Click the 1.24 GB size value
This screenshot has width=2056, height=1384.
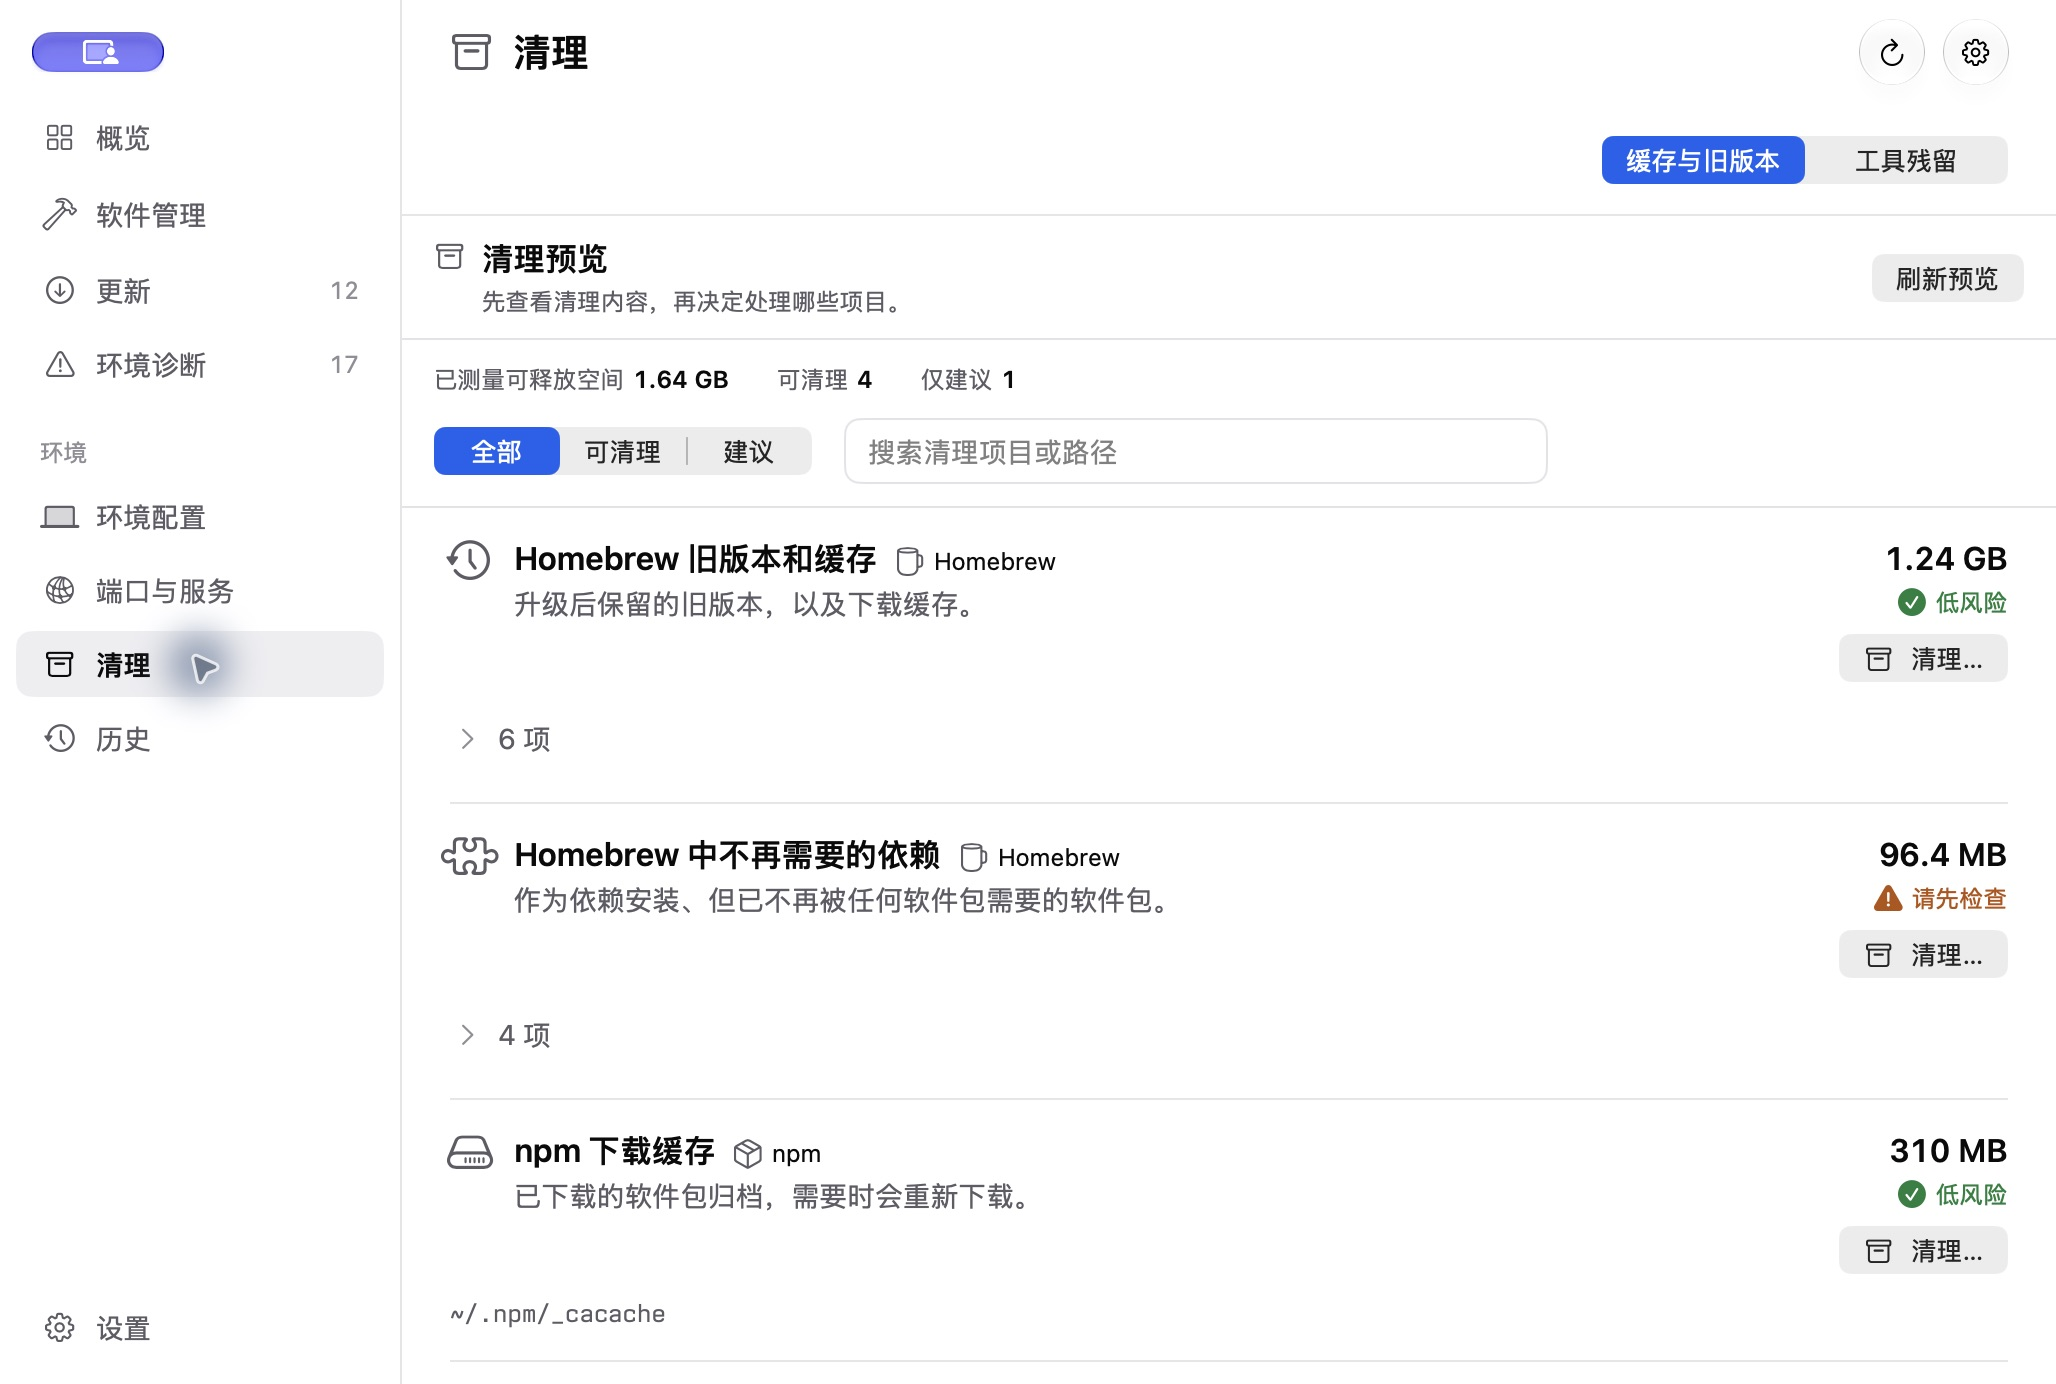pyautogui.click(x=1946, y=558)
